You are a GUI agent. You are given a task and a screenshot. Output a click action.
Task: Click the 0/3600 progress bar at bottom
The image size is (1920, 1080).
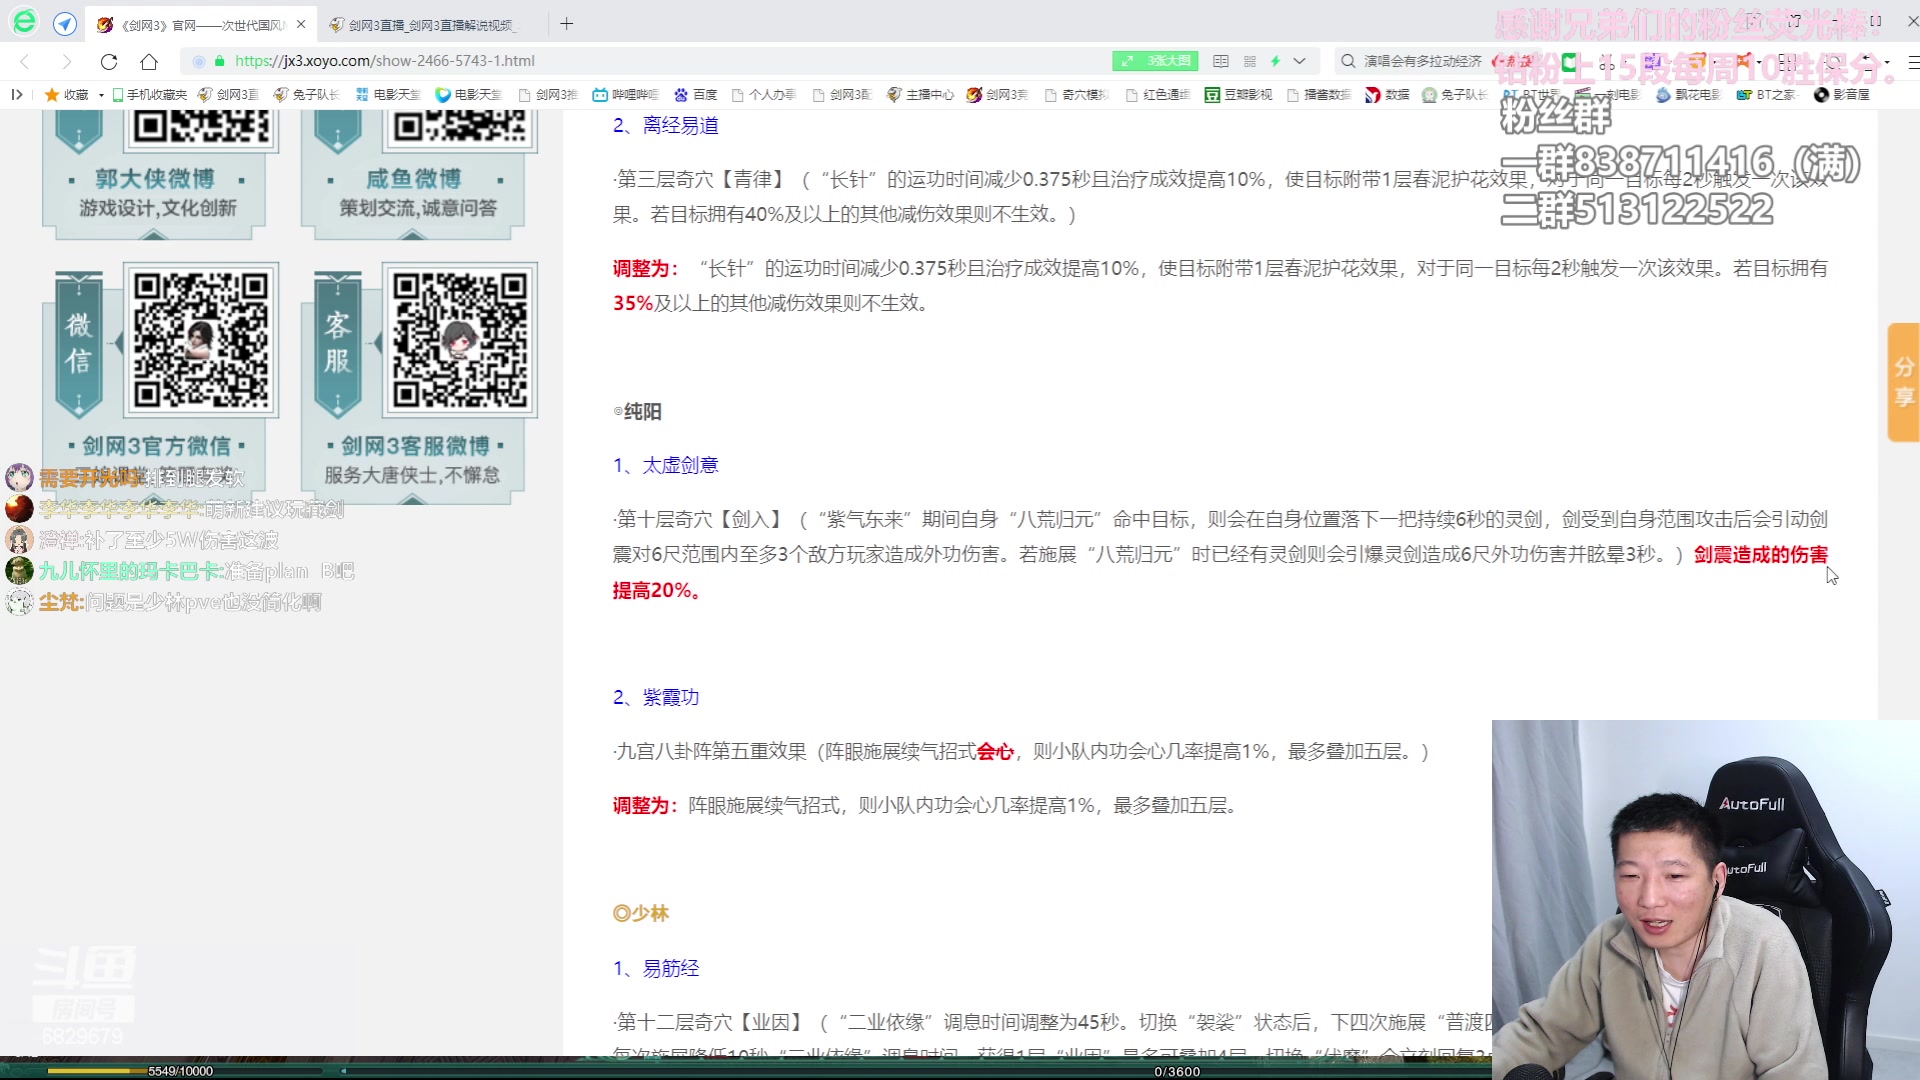(x=1177, y=1071)
